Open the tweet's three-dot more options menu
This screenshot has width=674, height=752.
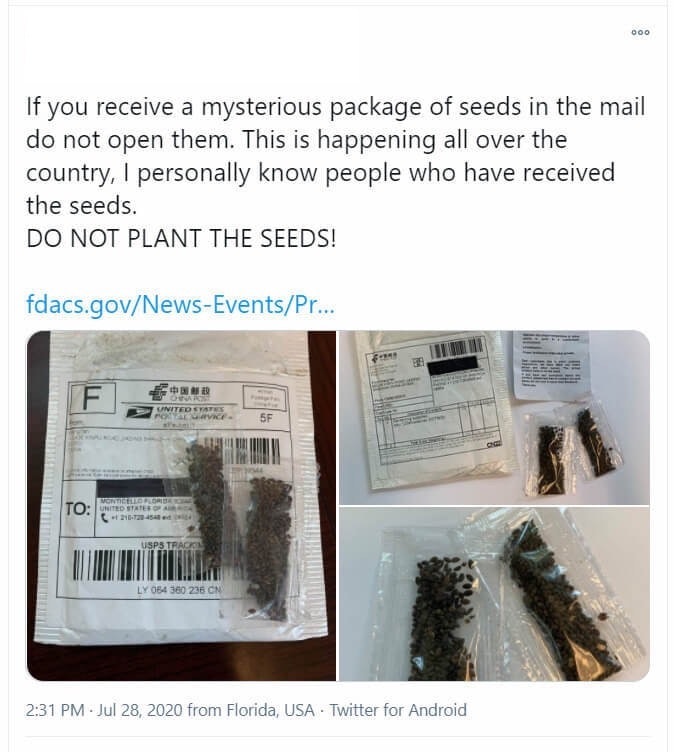point(641,32)
